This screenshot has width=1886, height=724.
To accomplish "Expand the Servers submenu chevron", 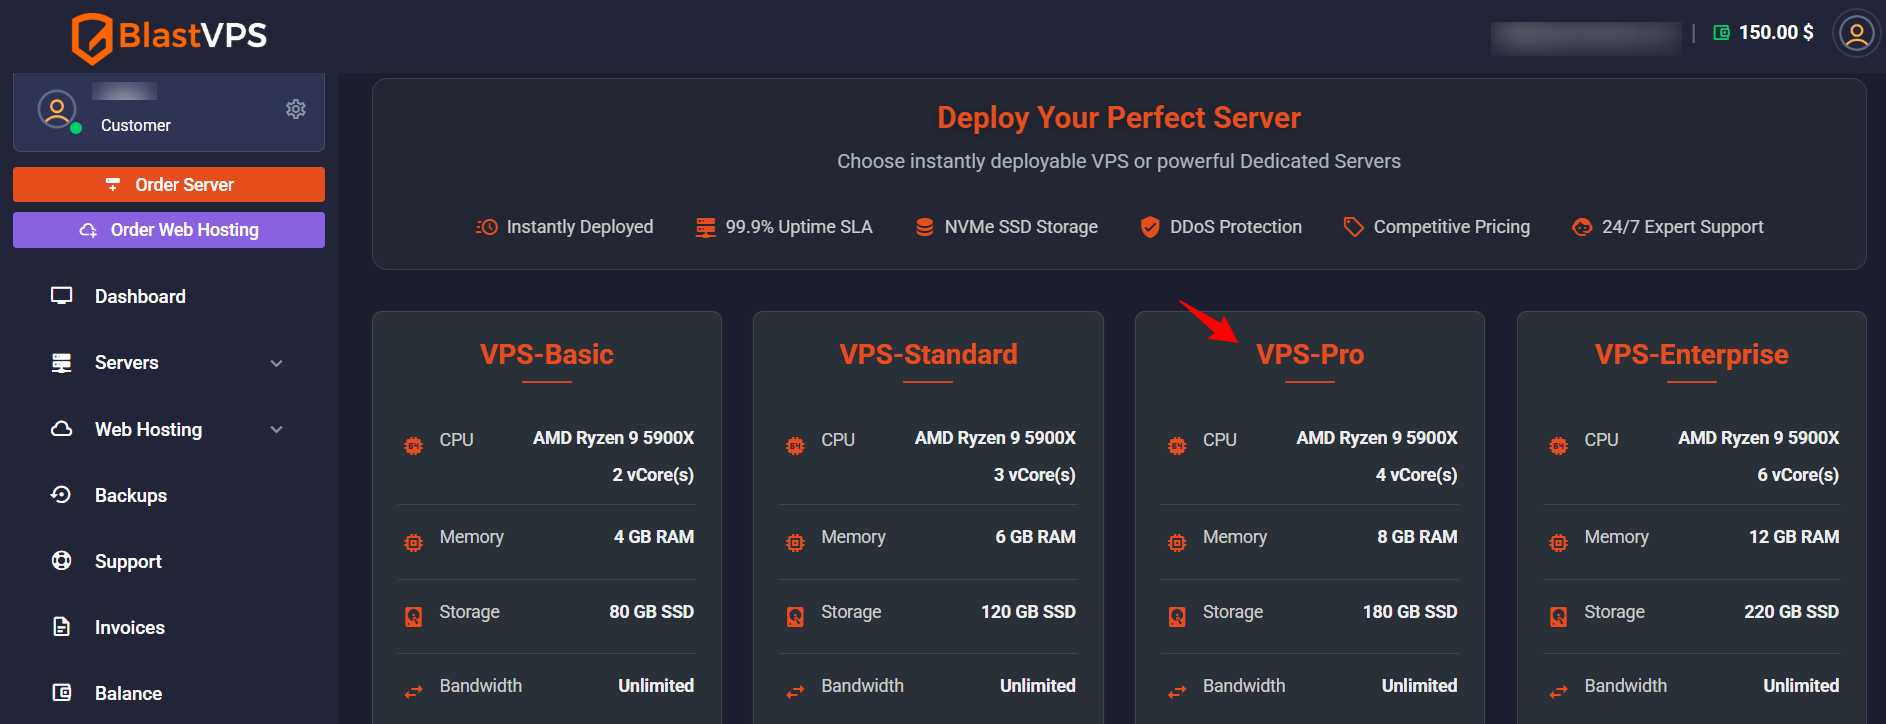I will [277, 363].
